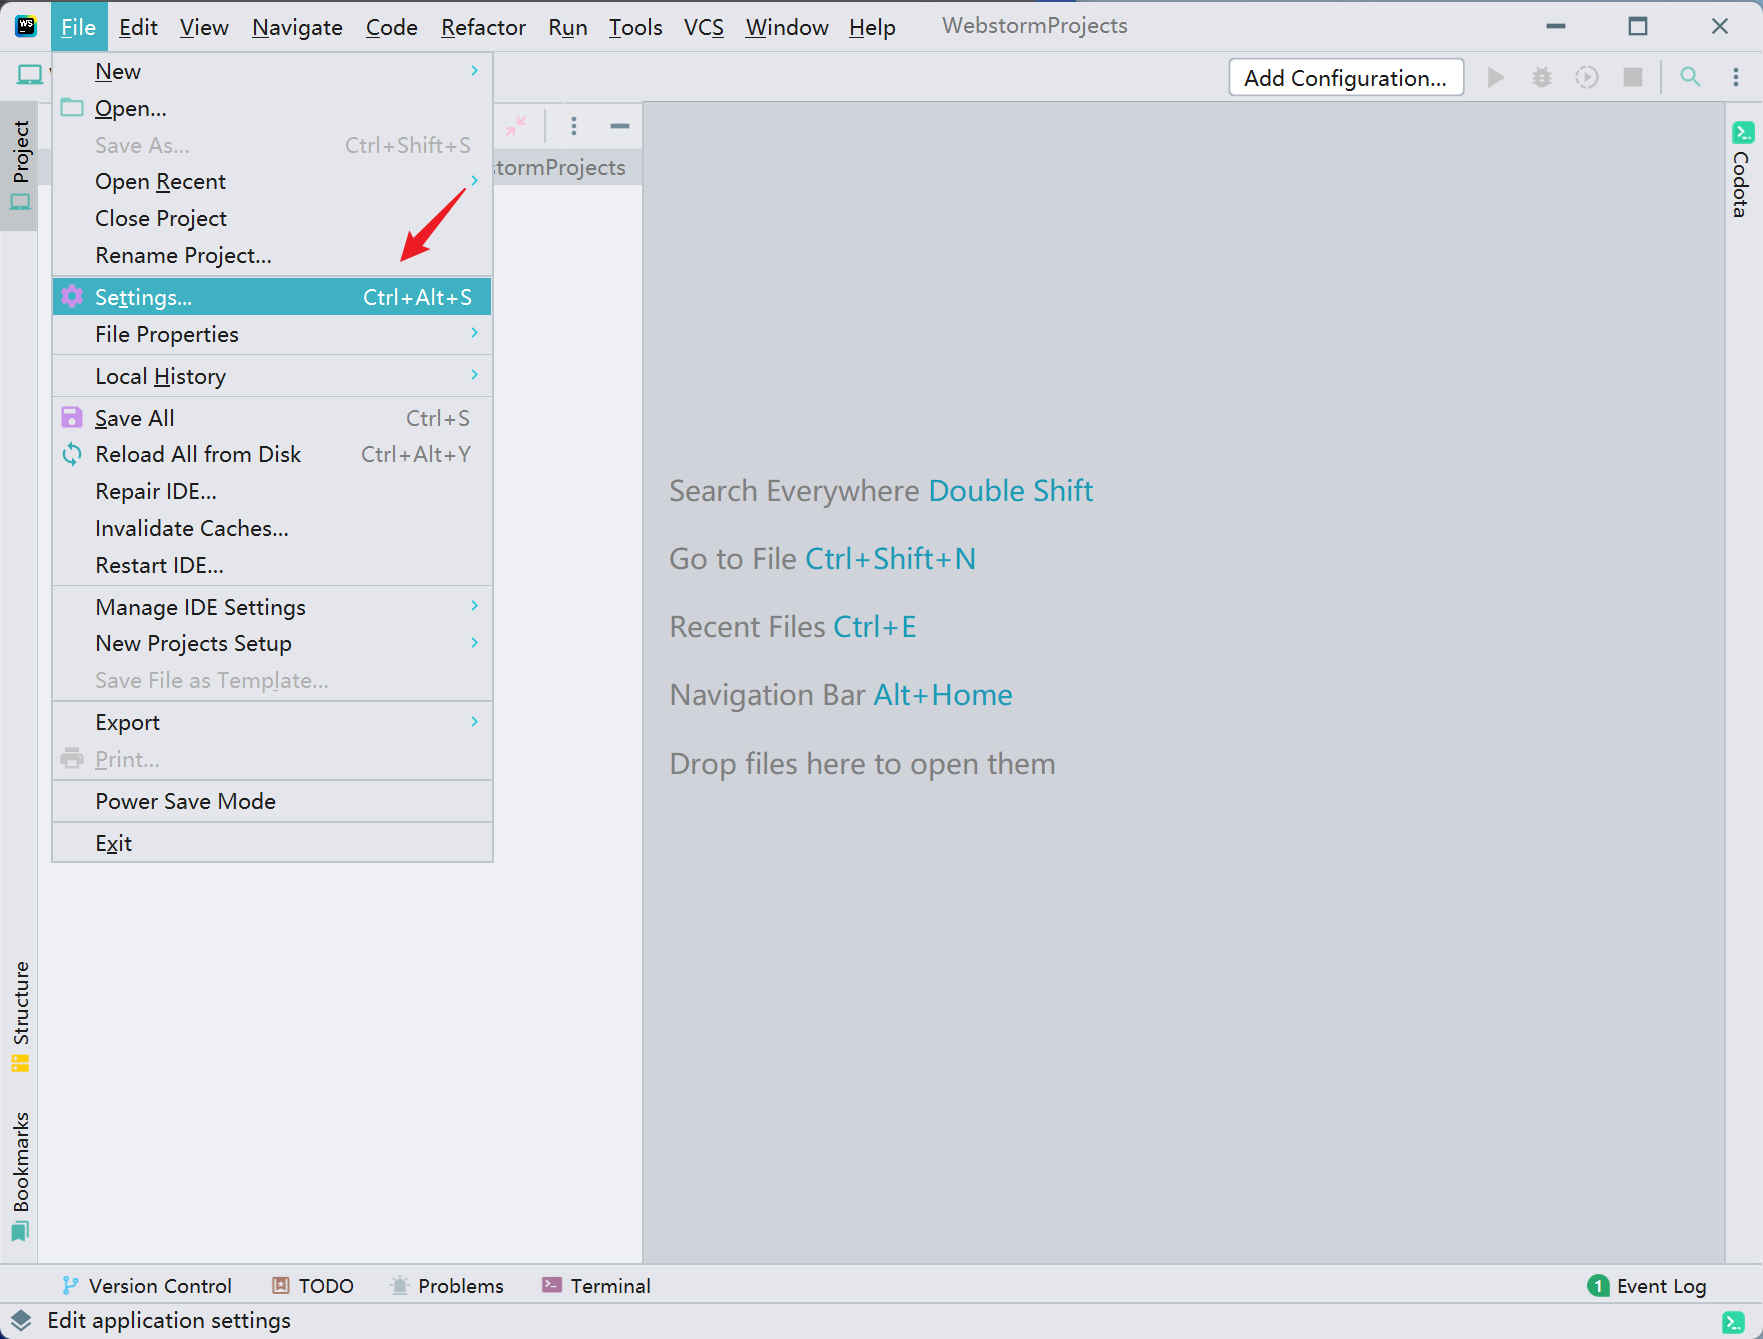This screenshot has height=1339, width=1763.
Task: Hide the Project panel with the minus icon
Action: (x=620, y=126)
